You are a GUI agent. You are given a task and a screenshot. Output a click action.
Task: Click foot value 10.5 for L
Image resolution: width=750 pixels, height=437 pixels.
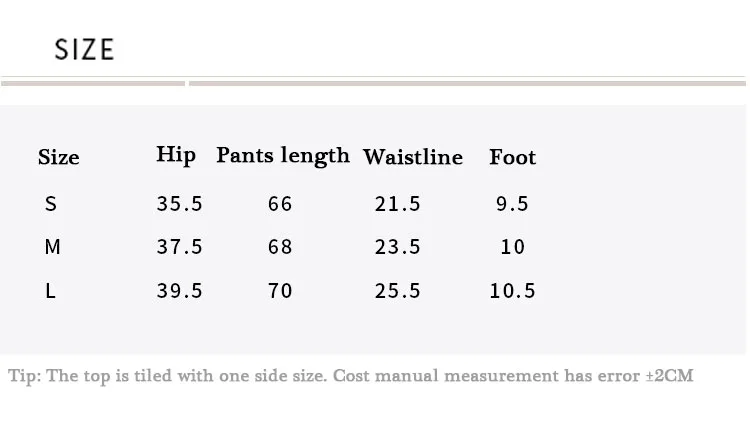pos(512,291)
